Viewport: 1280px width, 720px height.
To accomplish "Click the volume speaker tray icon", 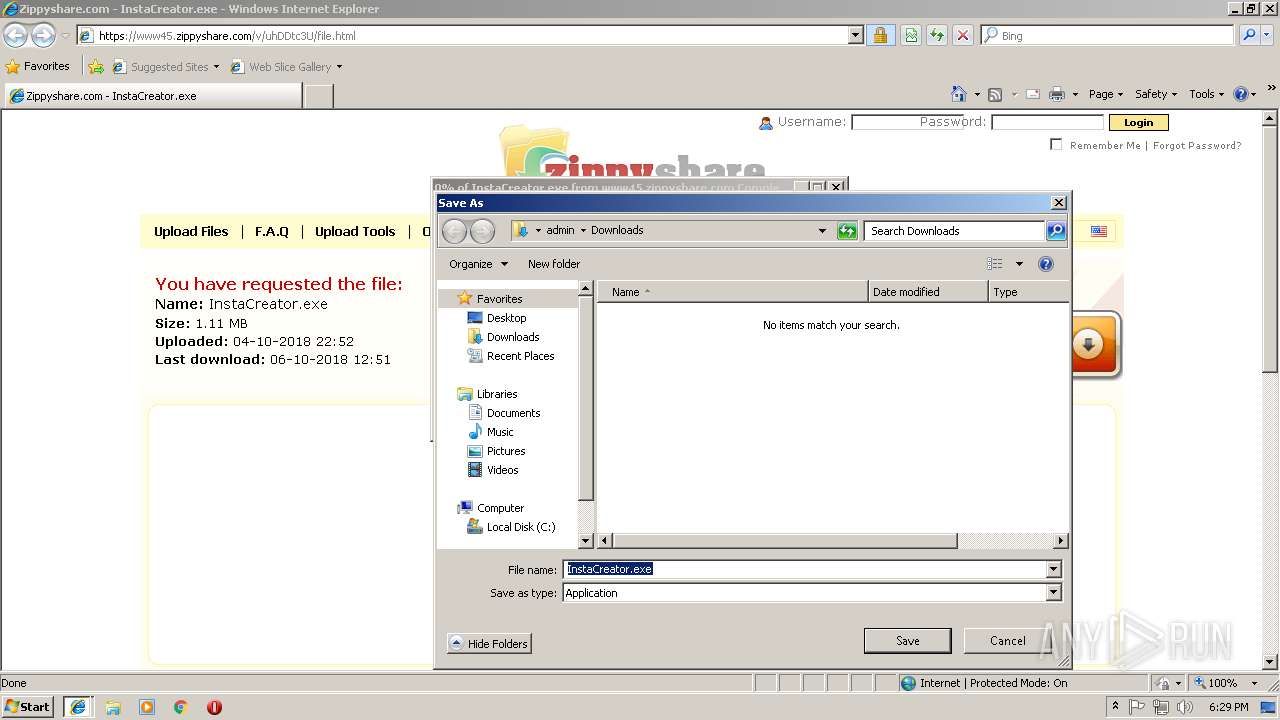I will (1185, 707).
